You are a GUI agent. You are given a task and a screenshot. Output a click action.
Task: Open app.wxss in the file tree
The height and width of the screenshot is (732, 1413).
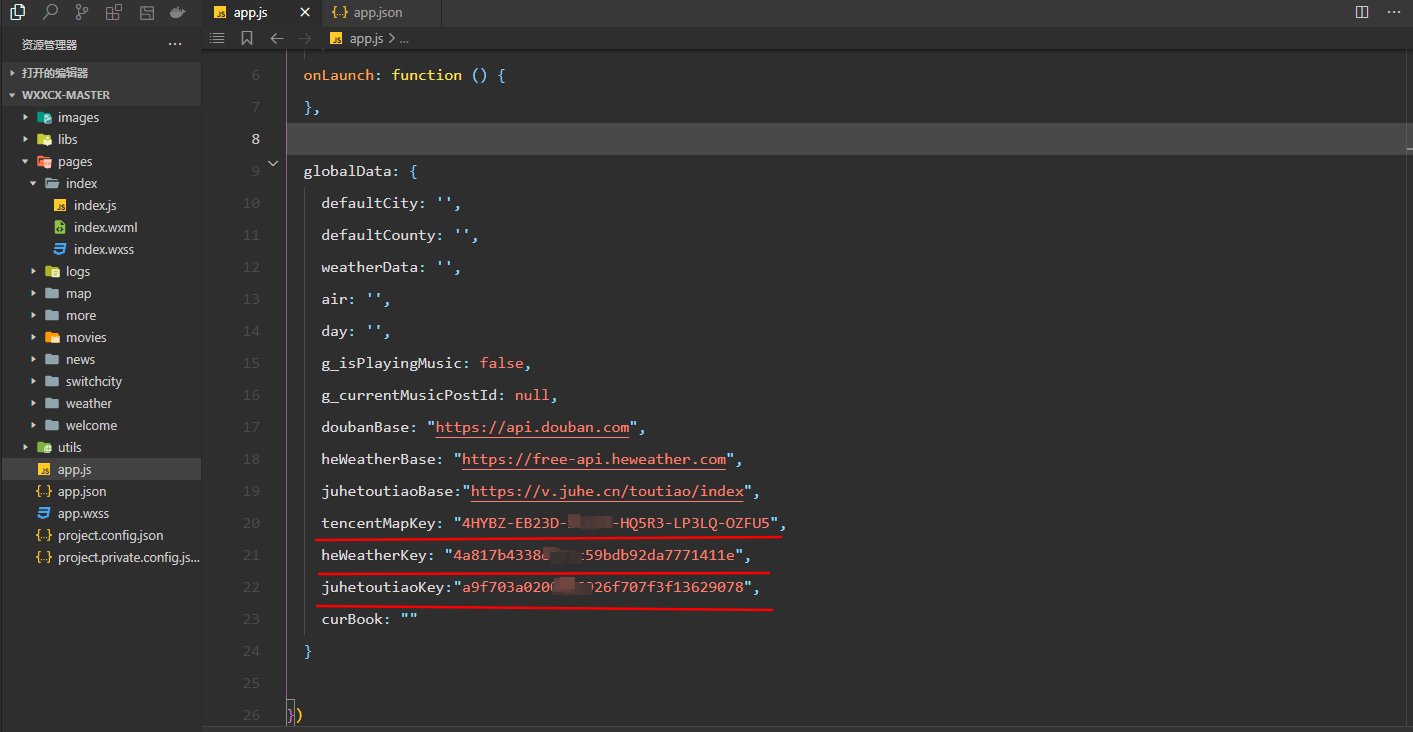tap(100, 513)
